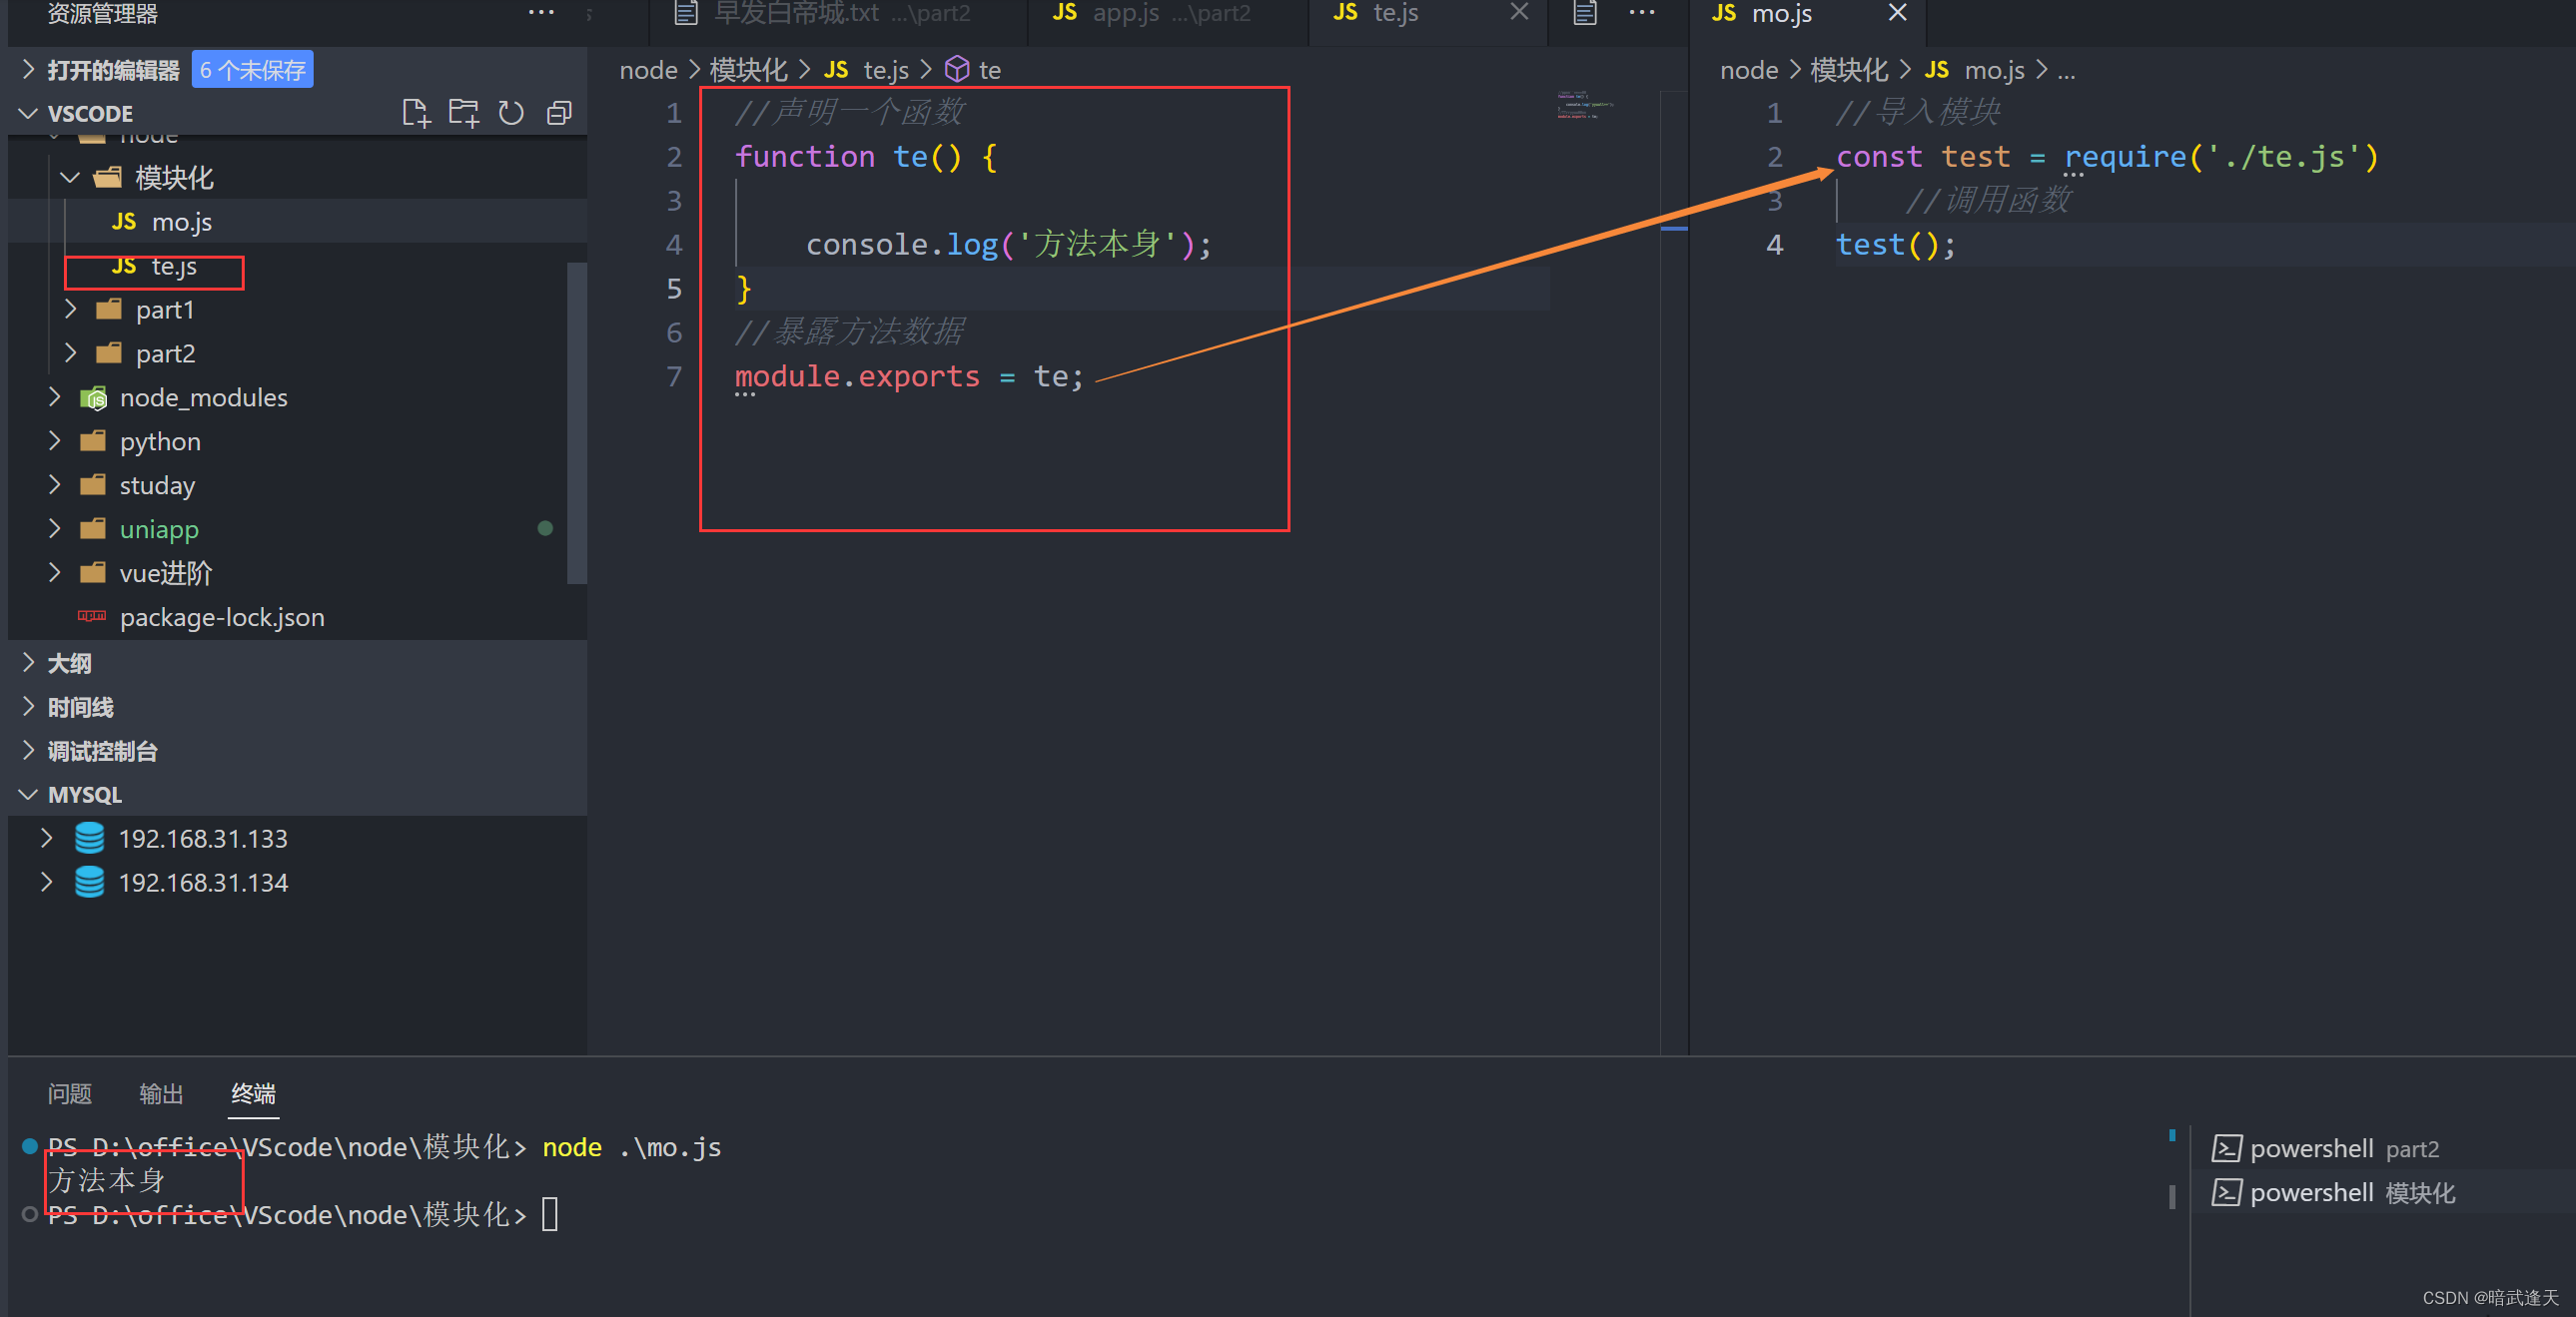Close the mo.js editor tab
2576x1317 pixels.
[1897, 12]
